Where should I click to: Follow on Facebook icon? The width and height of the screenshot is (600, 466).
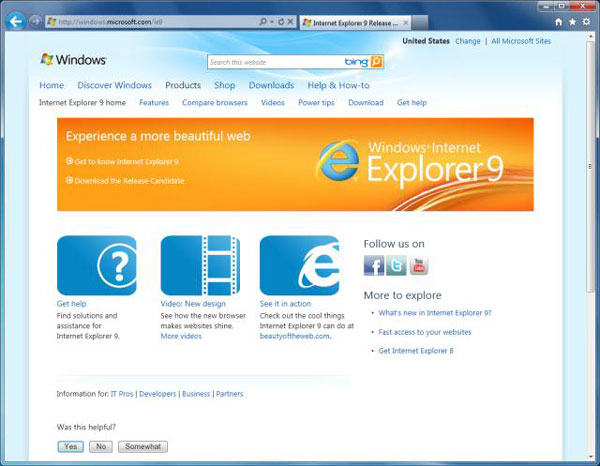pyautogui.click(x=374, y=266)
